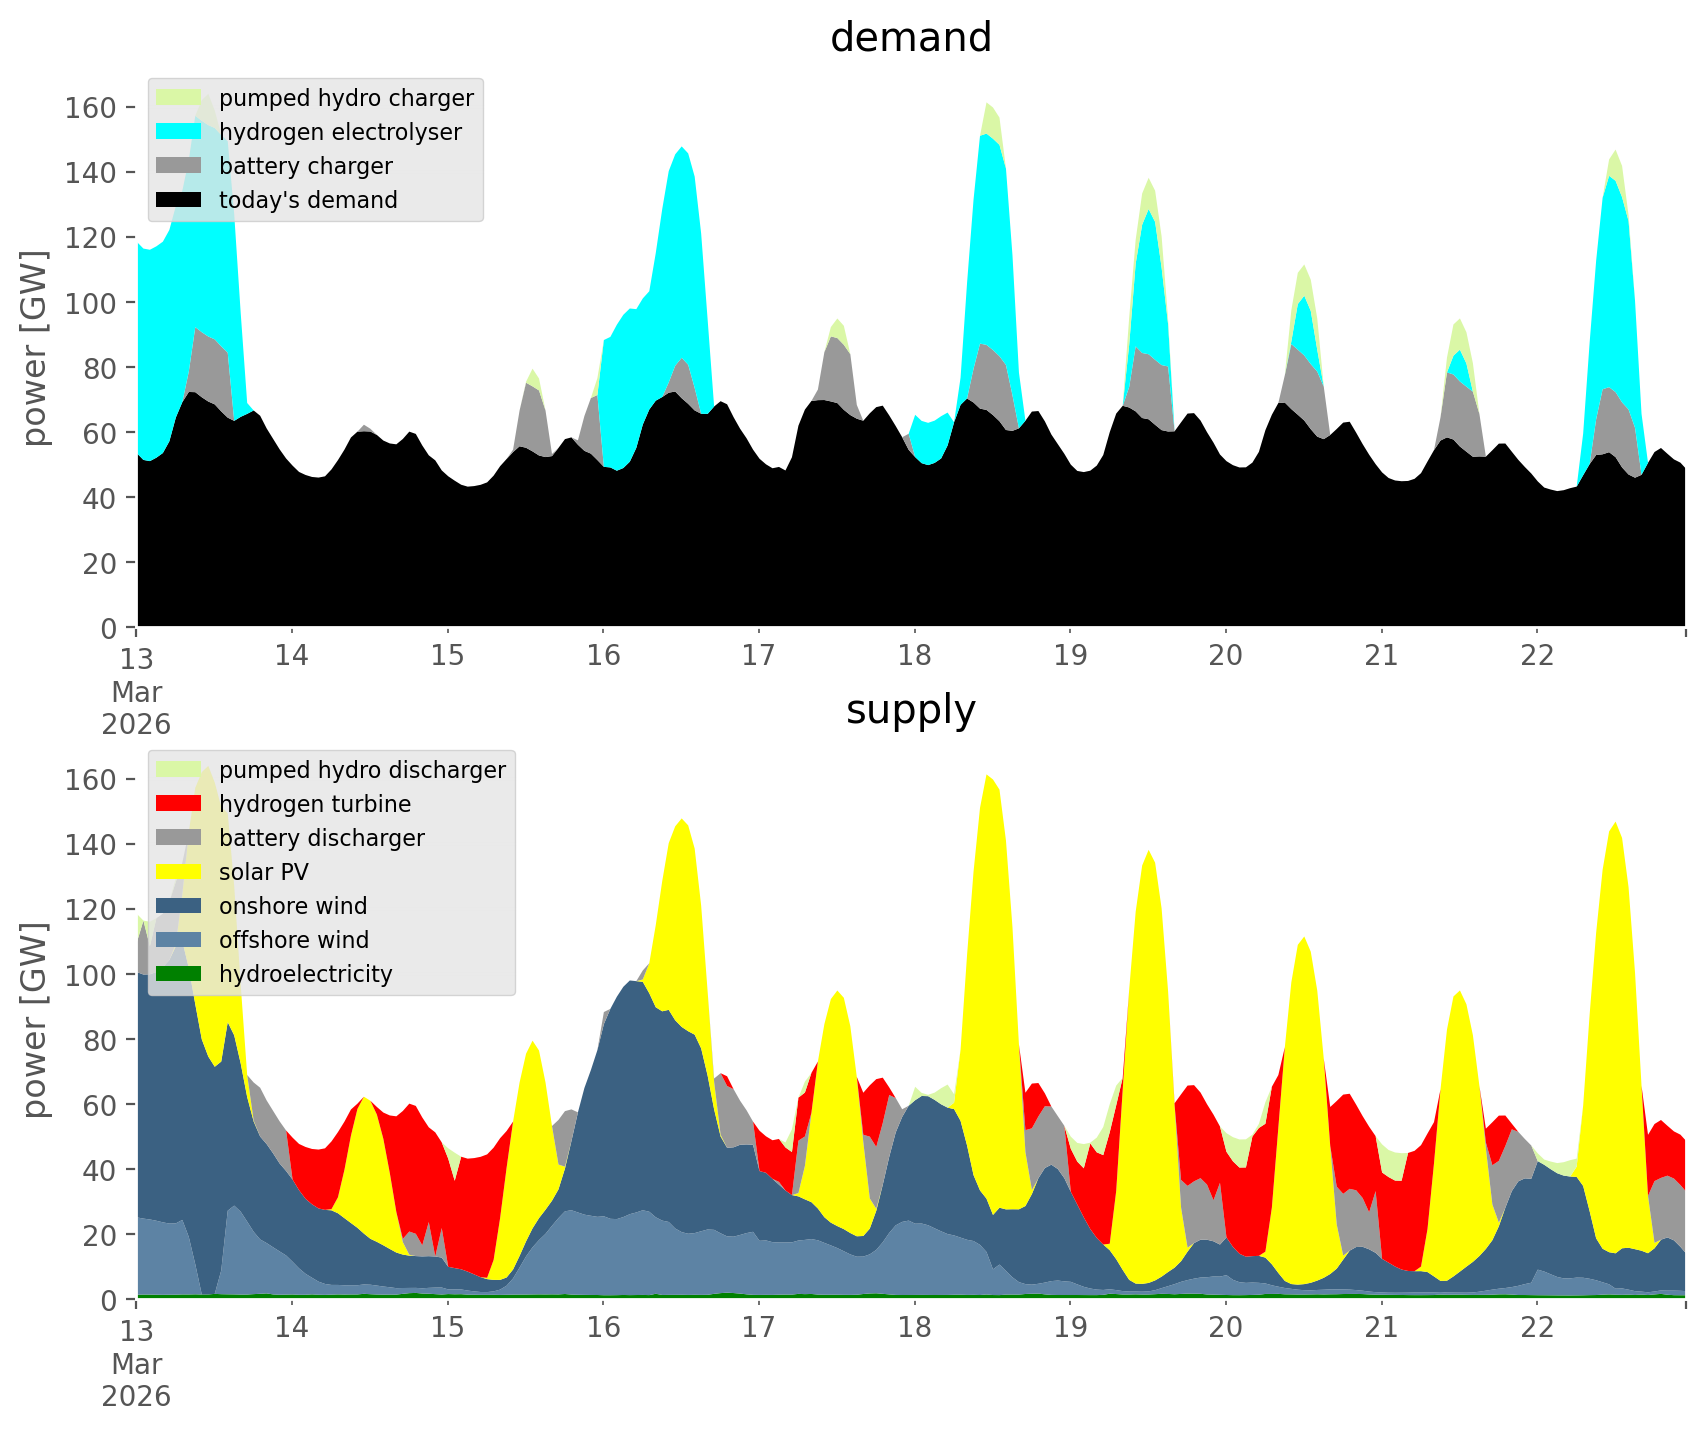Select the green hydroelectricity legend swatch
This screenshot has height=1431, width=1706.
click(179, 974)
